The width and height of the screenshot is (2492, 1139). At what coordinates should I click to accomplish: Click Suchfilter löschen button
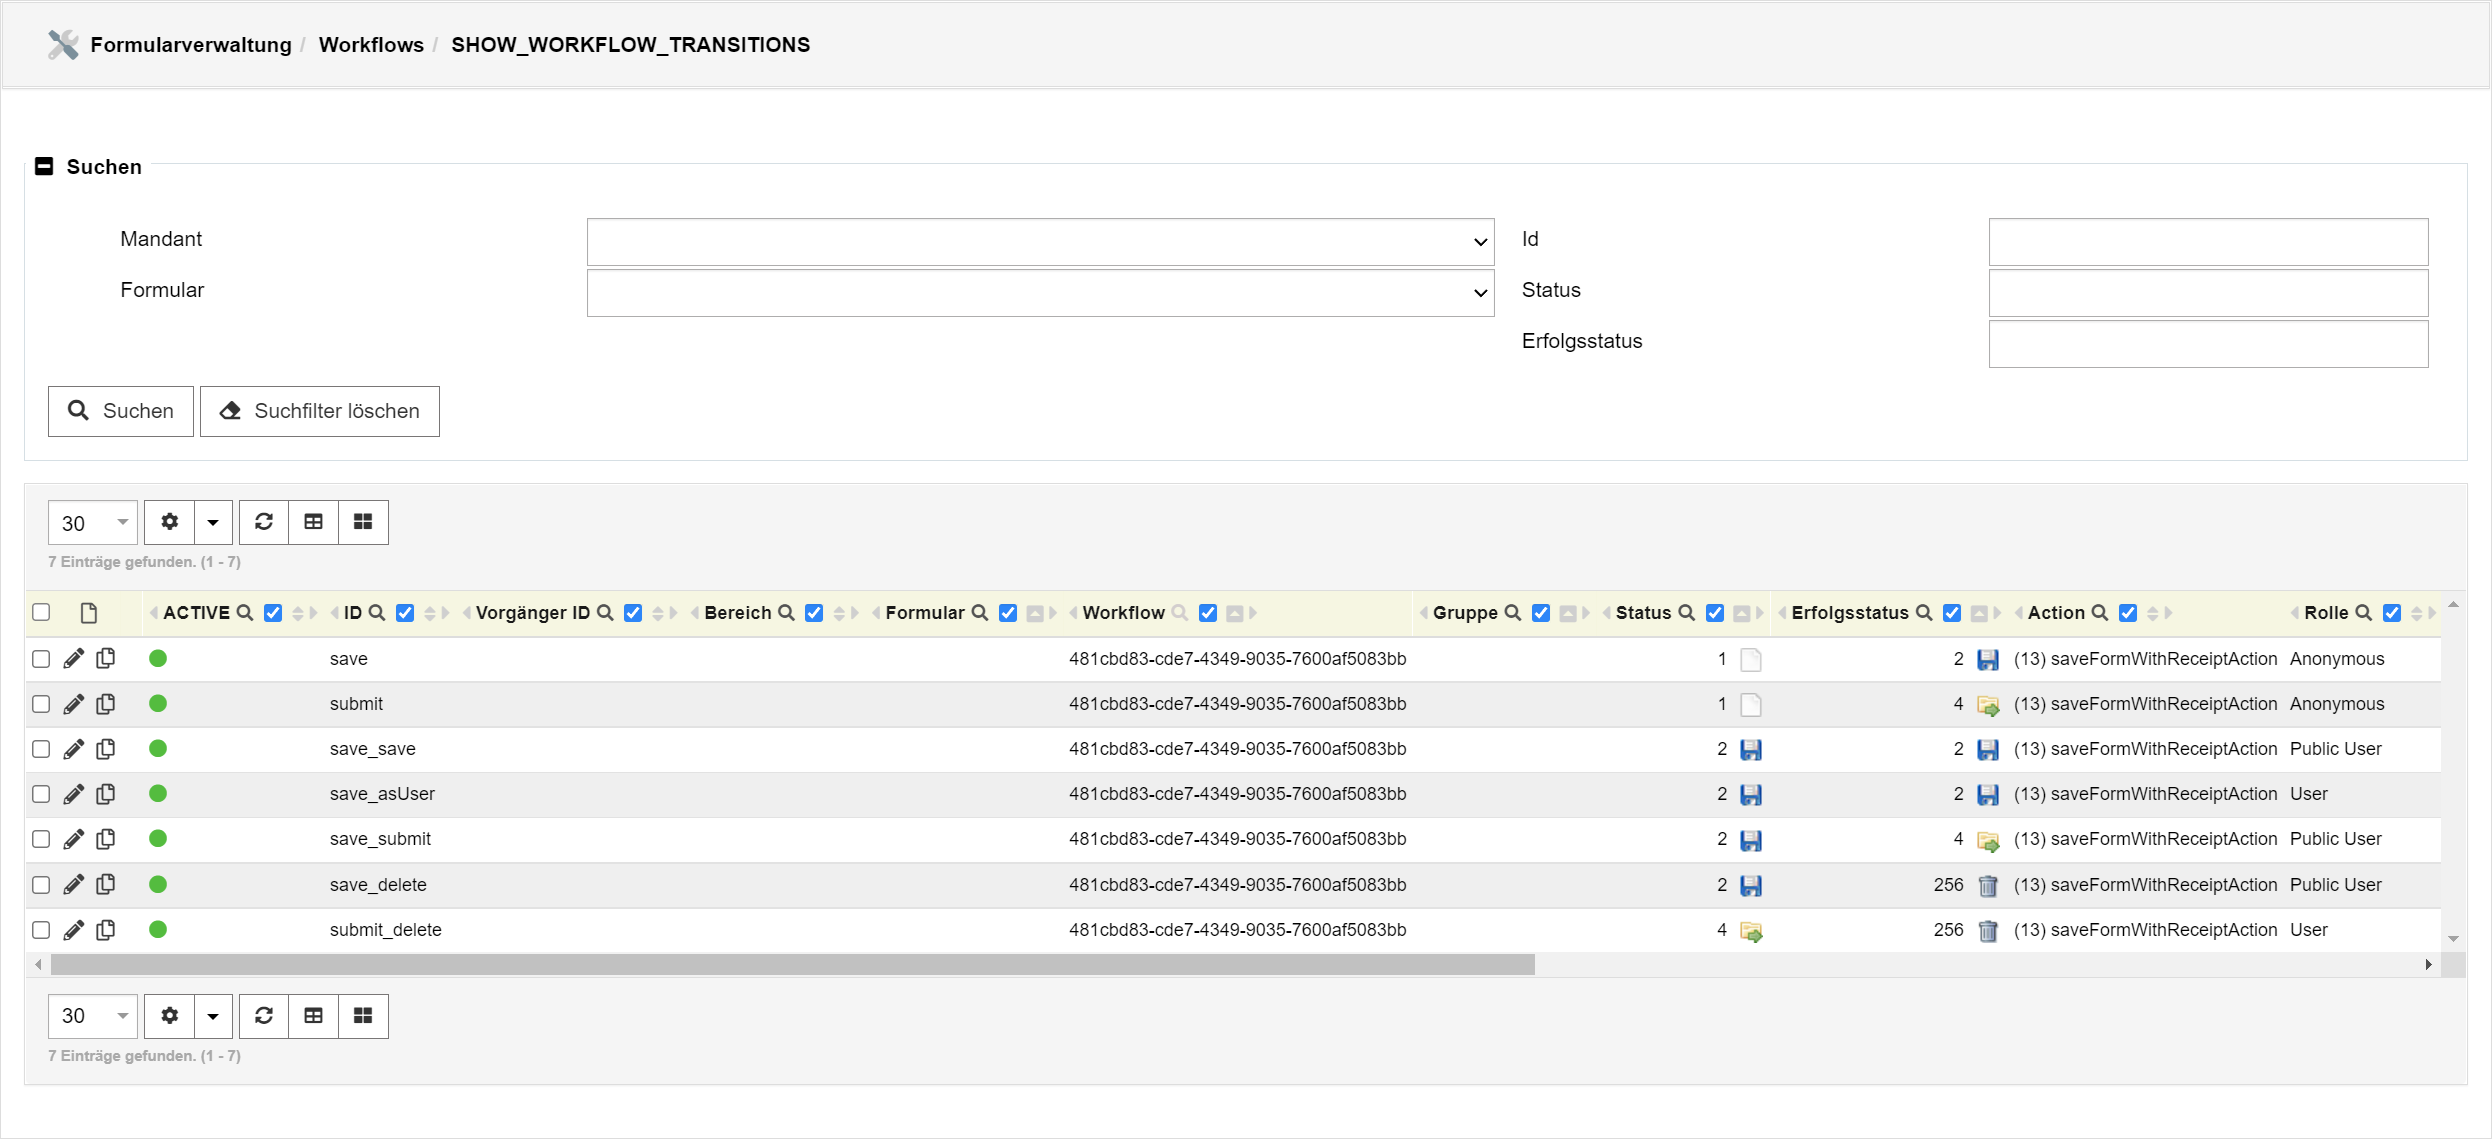[x=320, y=411]
